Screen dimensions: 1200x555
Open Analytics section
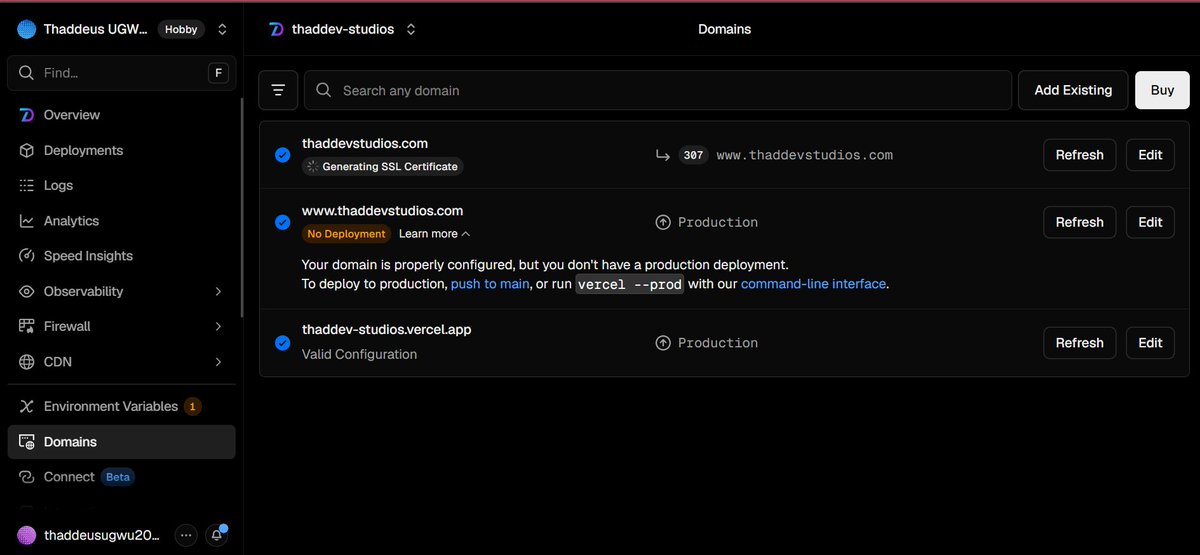tap(121, 220)
